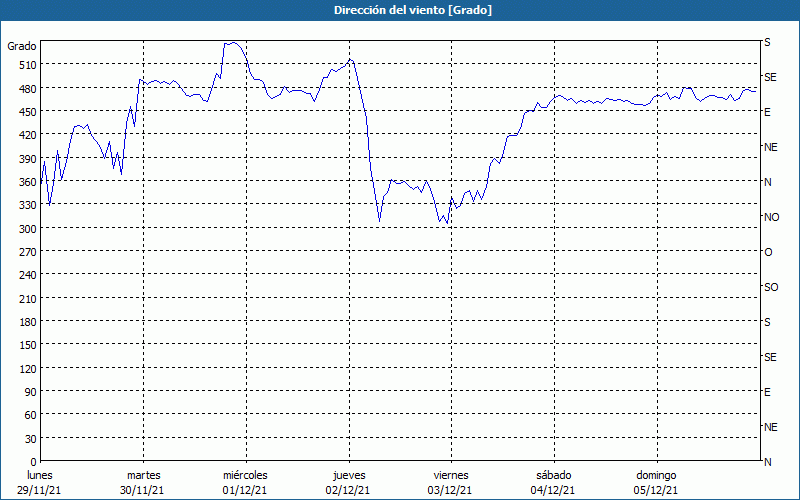
Task: Click the 270 degree tick label
Action: [x=29, y=252]
